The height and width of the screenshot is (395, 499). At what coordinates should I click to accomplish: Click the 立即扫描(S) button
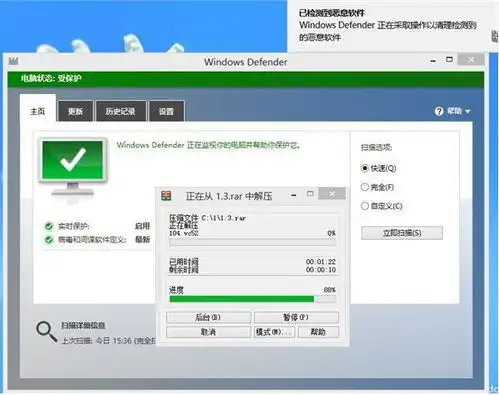(x=402, y=233)
